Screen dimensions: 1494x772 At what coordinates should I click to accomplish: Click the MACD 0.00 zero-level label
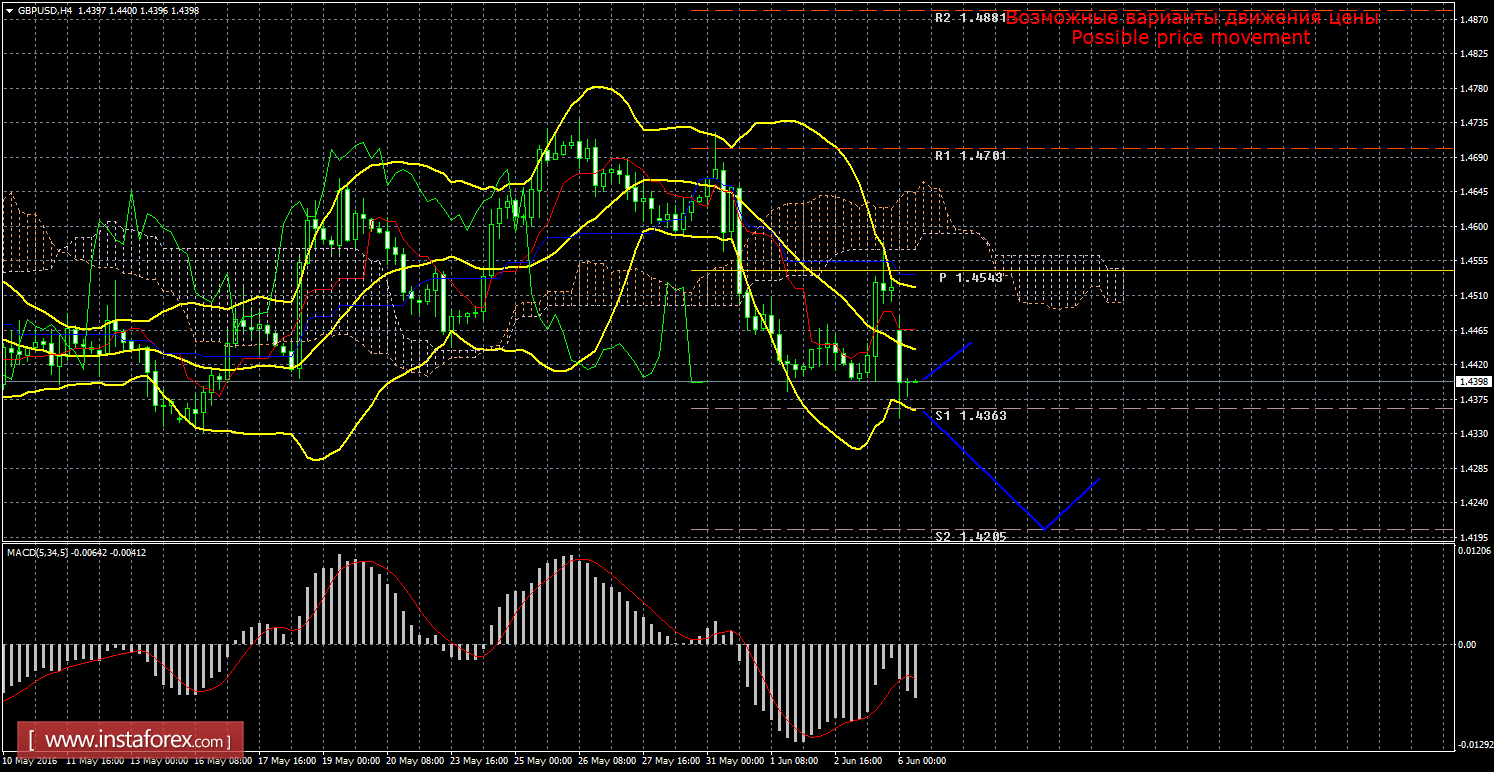(x=1466, y=644)
